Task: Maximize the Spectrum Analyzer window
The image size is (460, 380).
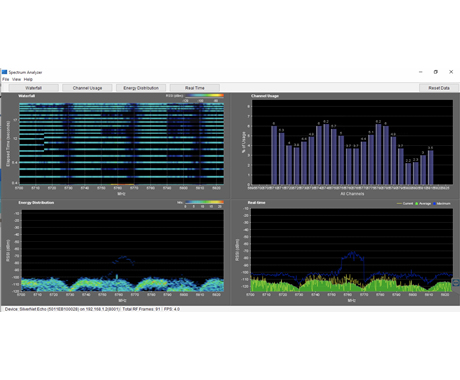Action: (436, 72)
